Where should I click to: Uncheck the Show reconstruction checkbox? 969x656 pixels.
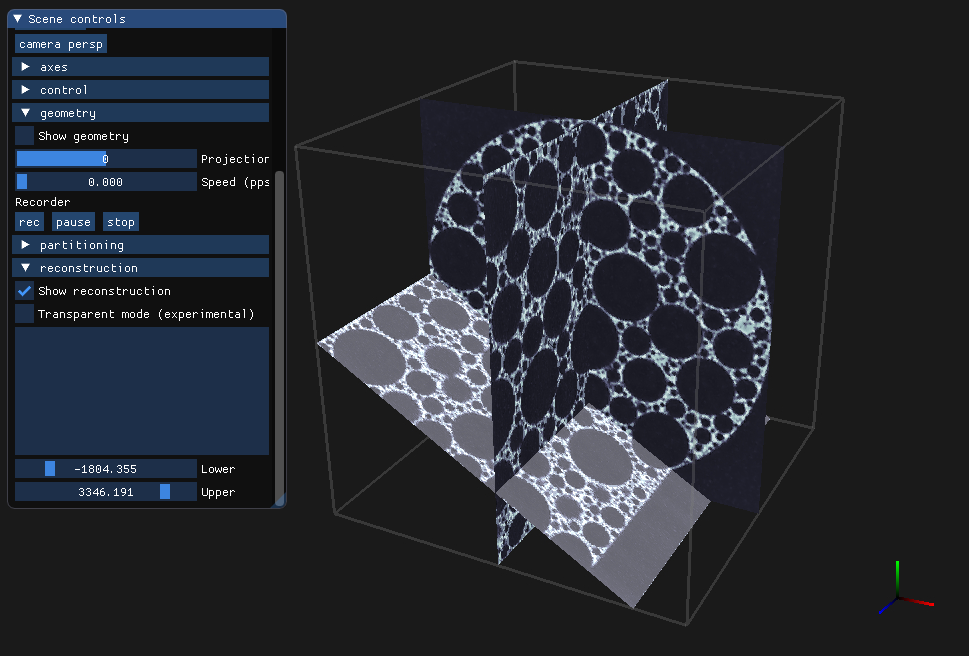(24, 291)
